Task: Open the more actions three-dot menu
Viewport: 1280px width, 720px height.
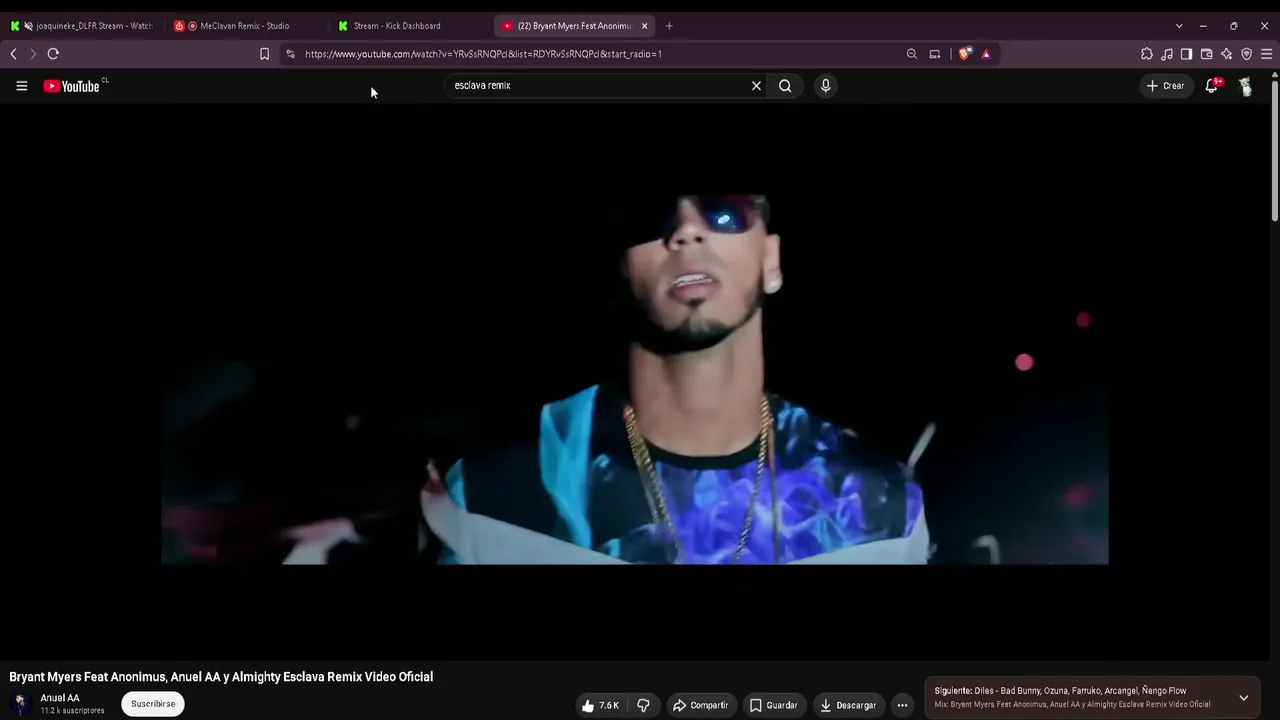Action: tap(902, 705)
